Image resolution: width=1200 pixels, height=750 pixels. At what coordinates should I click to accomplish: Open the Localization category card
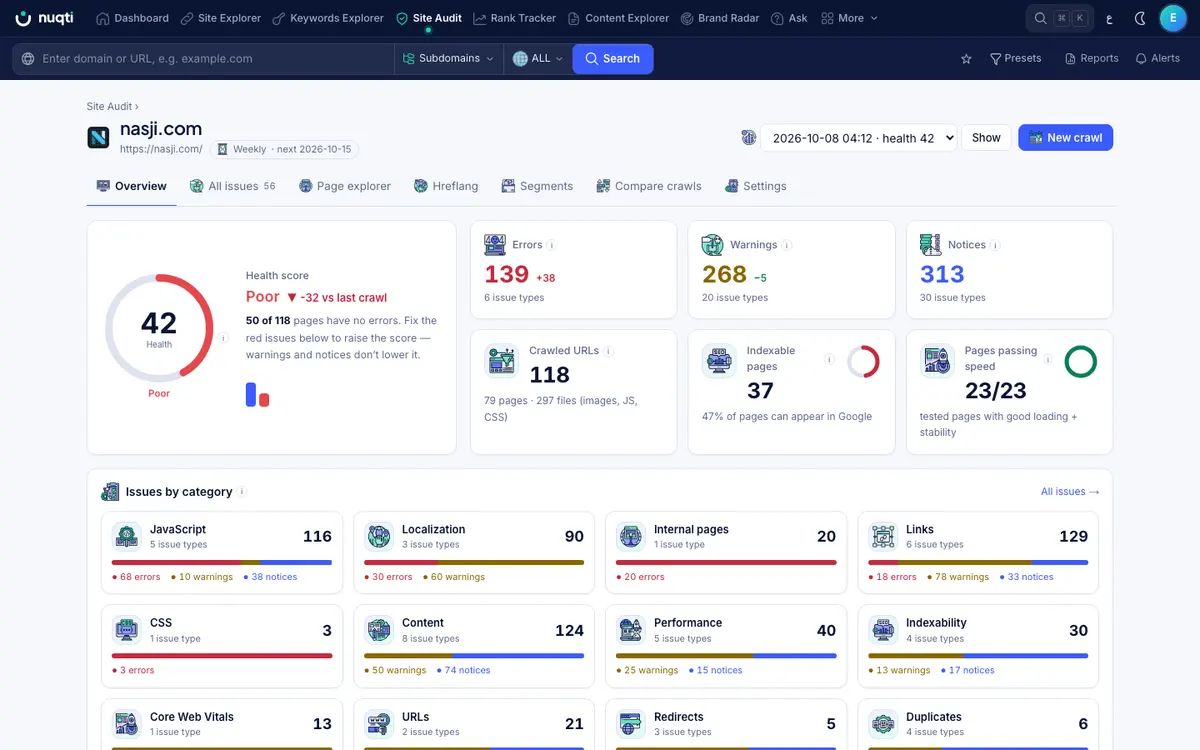click(474, 551)
